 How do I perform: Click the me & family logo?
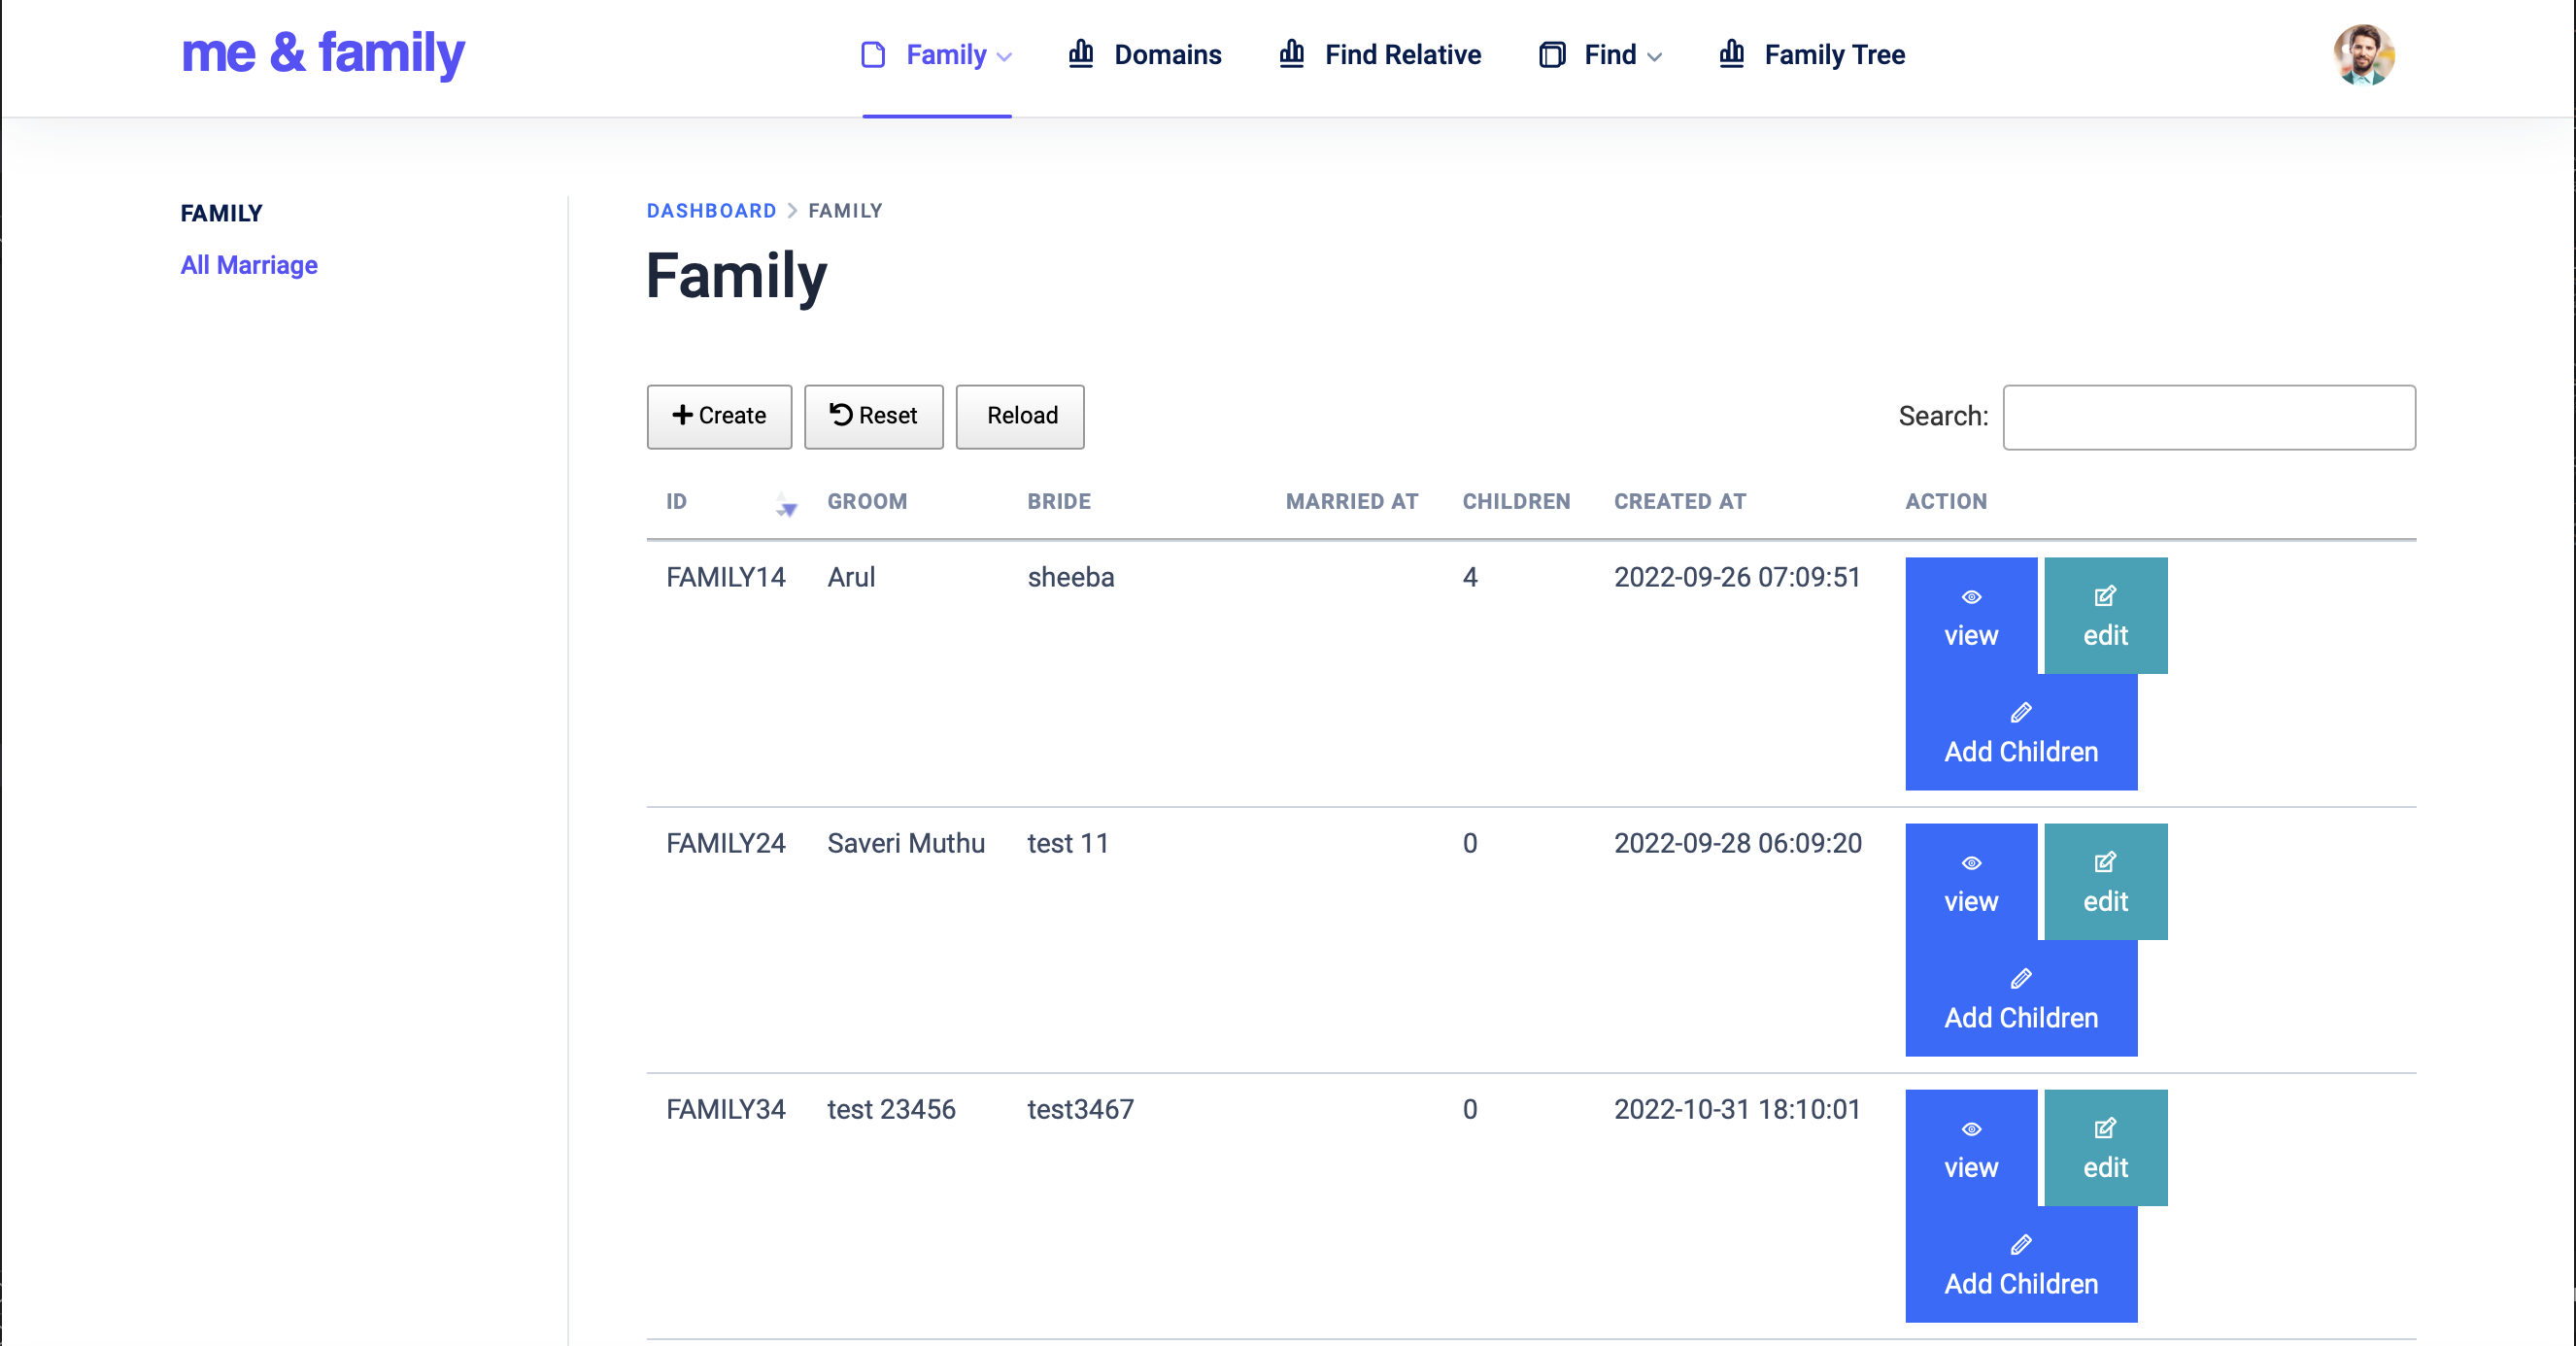(322, 54)
